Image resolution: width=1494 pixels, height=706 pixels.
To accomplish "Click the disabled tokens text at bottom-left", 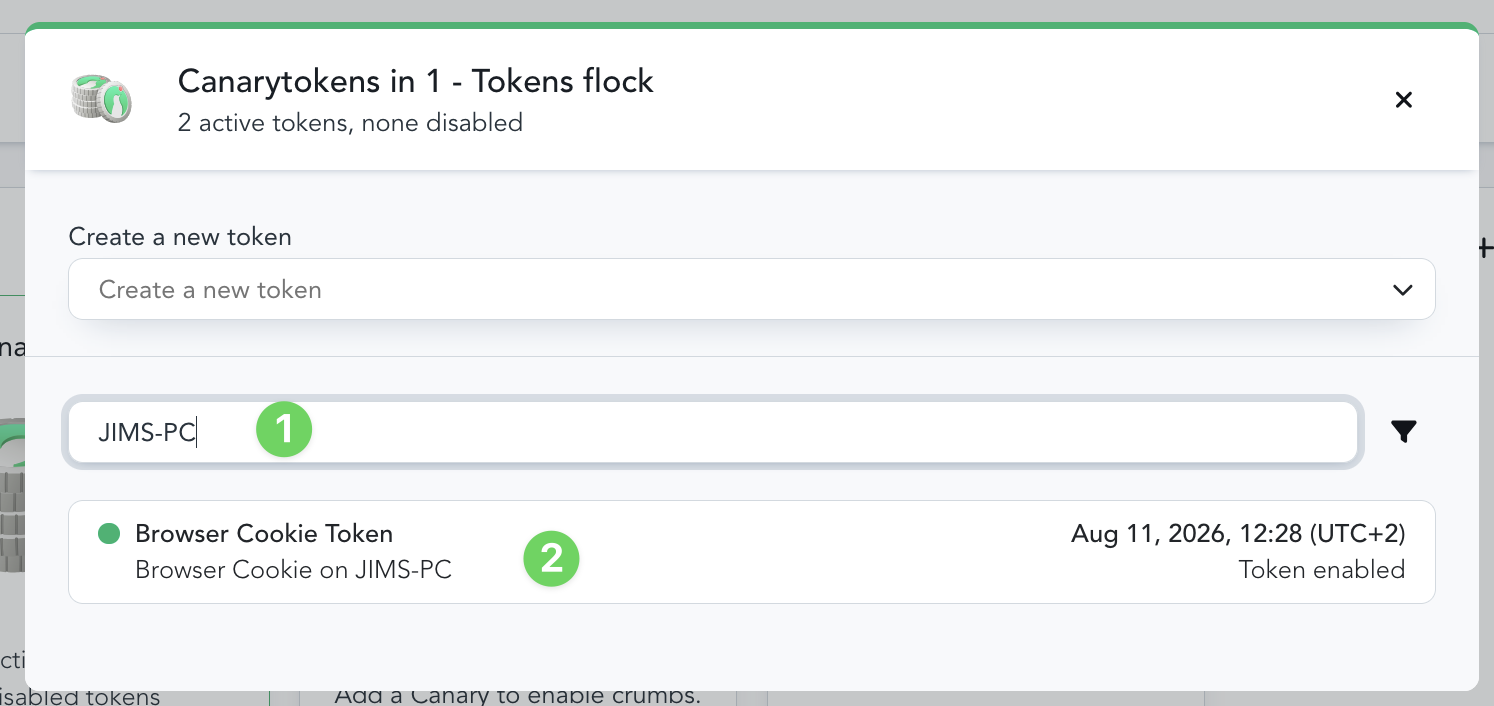I will 80,697.
